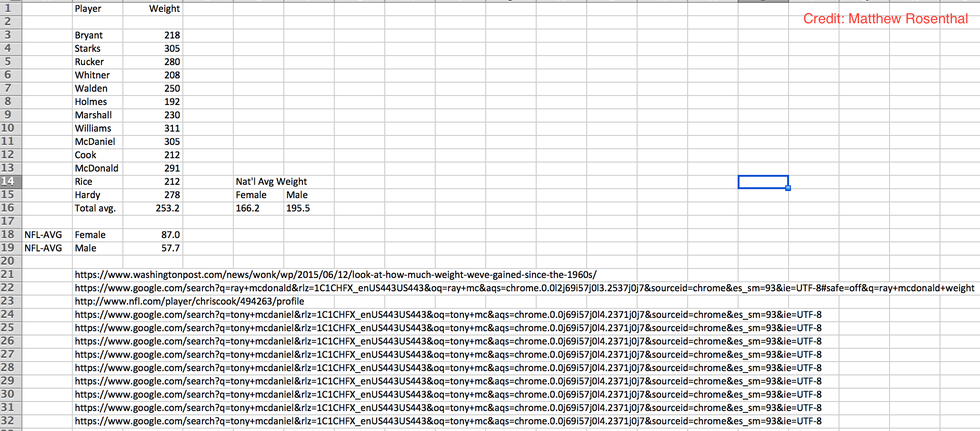Select Williams' weight value of 311
This screenshot has height=431, width=980.
click(x=169, y=128)
